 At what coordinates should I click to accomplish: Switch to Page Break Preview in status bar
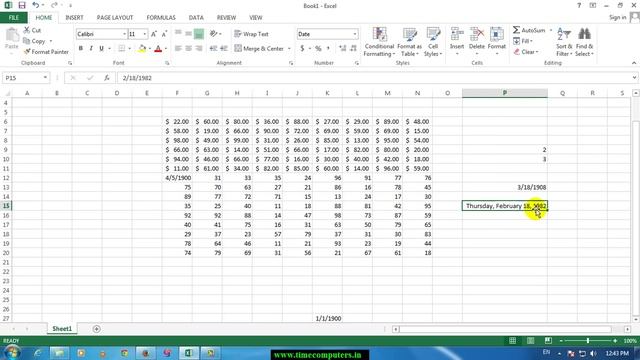548,340
